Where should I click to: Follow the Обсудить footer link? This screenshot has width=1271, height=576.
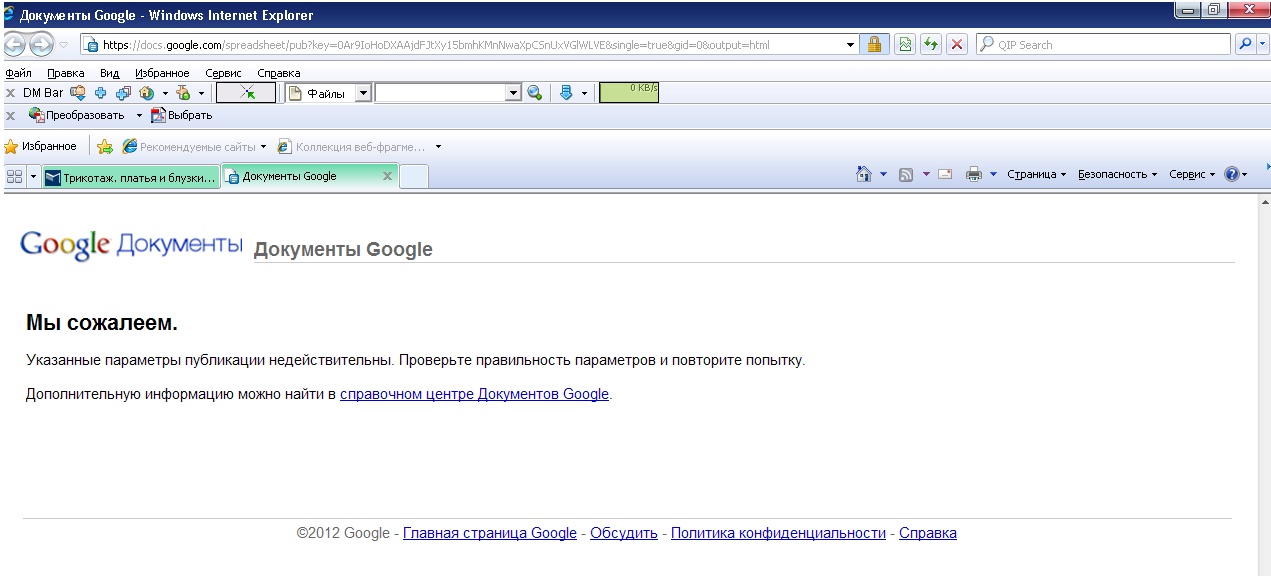pyautogui.click(x=624, y=533)
